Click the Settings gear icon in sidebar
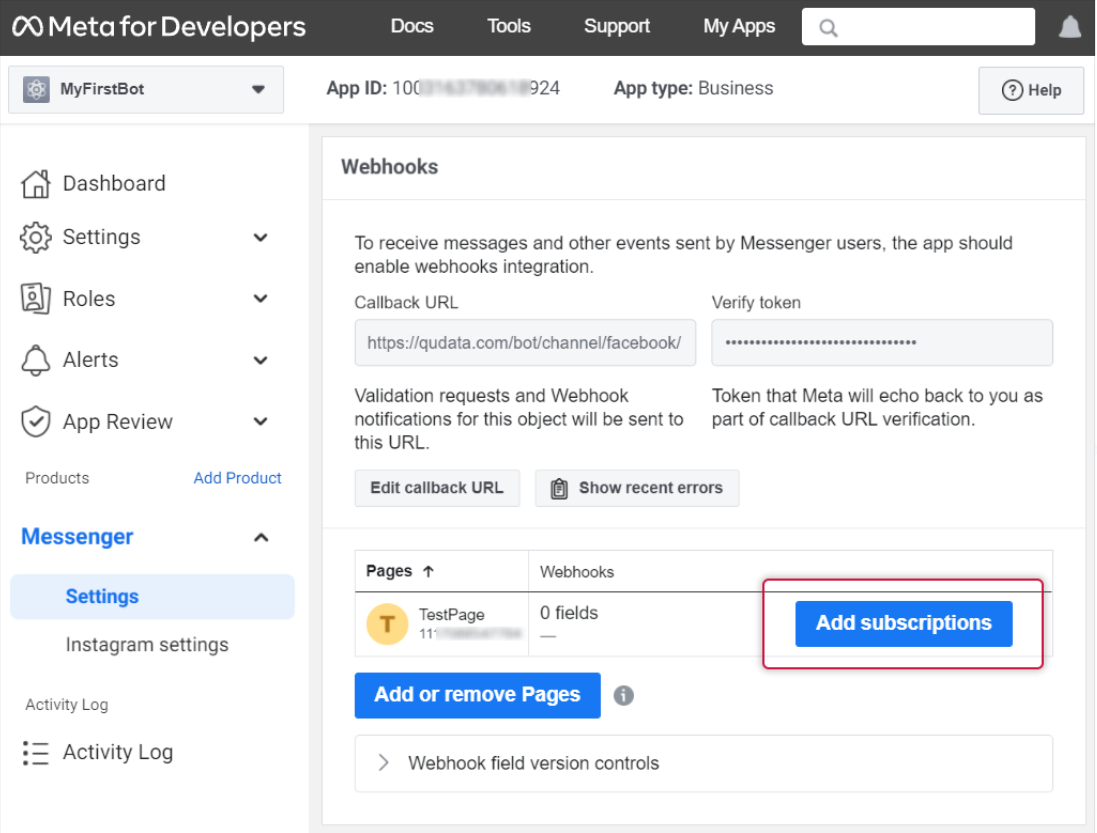The image size is (1097, 833). [x=35, y=238]
